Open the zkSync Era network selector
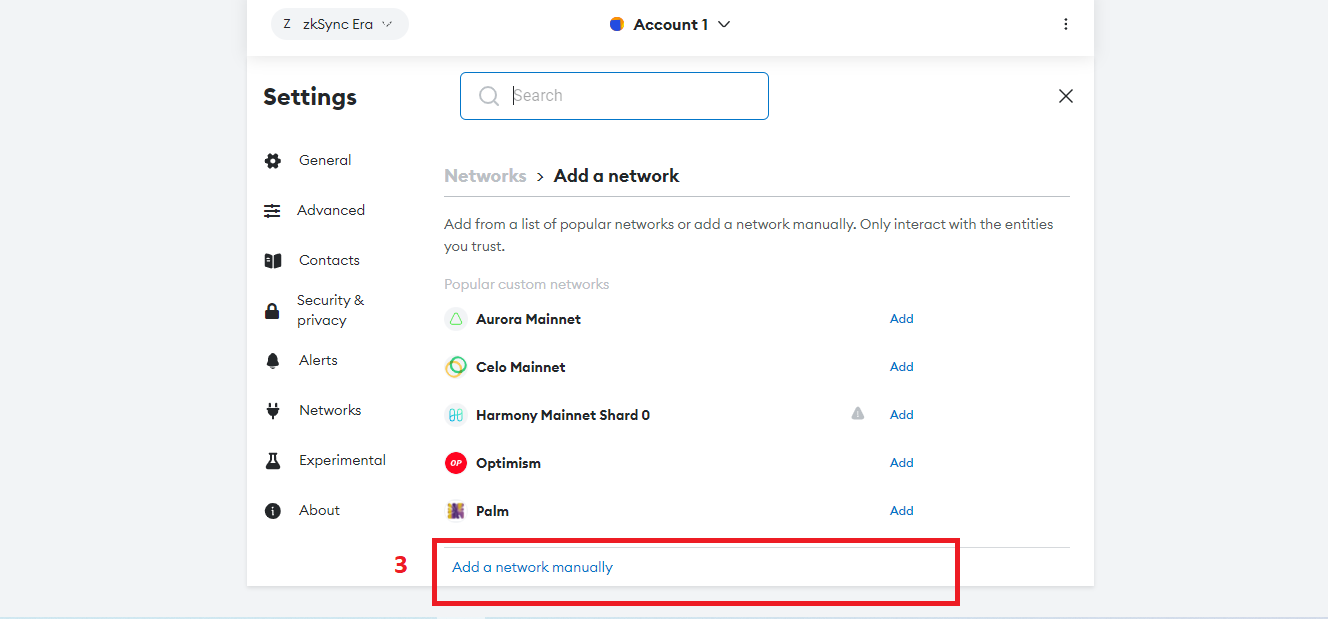The height and width of the screenshot is (619, 1328). click(340, 24)
